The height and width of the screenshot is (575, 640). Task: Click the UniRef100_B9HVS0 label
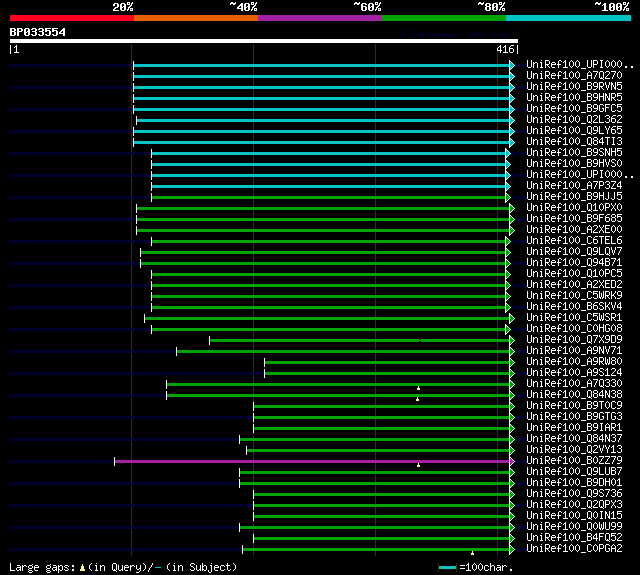[574, 164]
